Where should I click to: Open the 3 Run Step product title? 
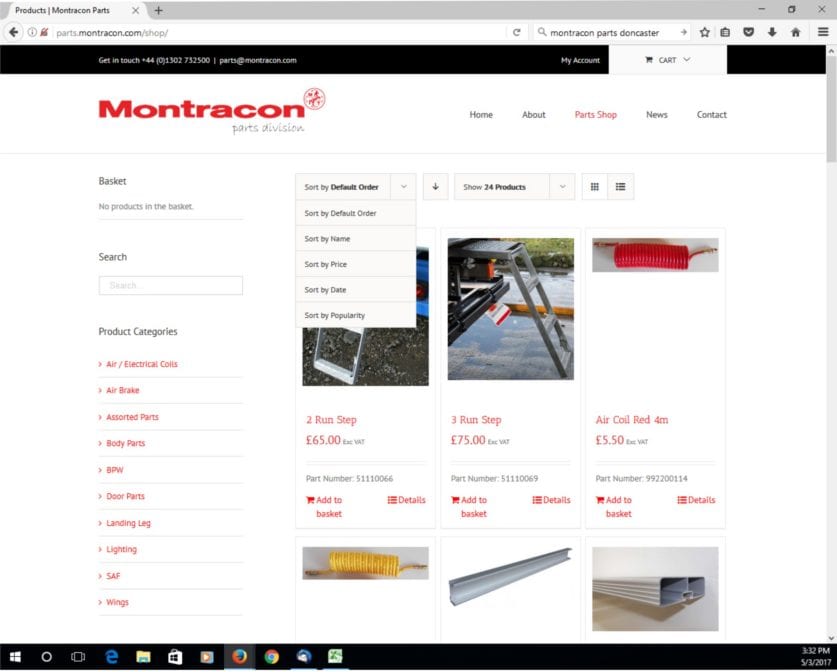pos(476,420)
